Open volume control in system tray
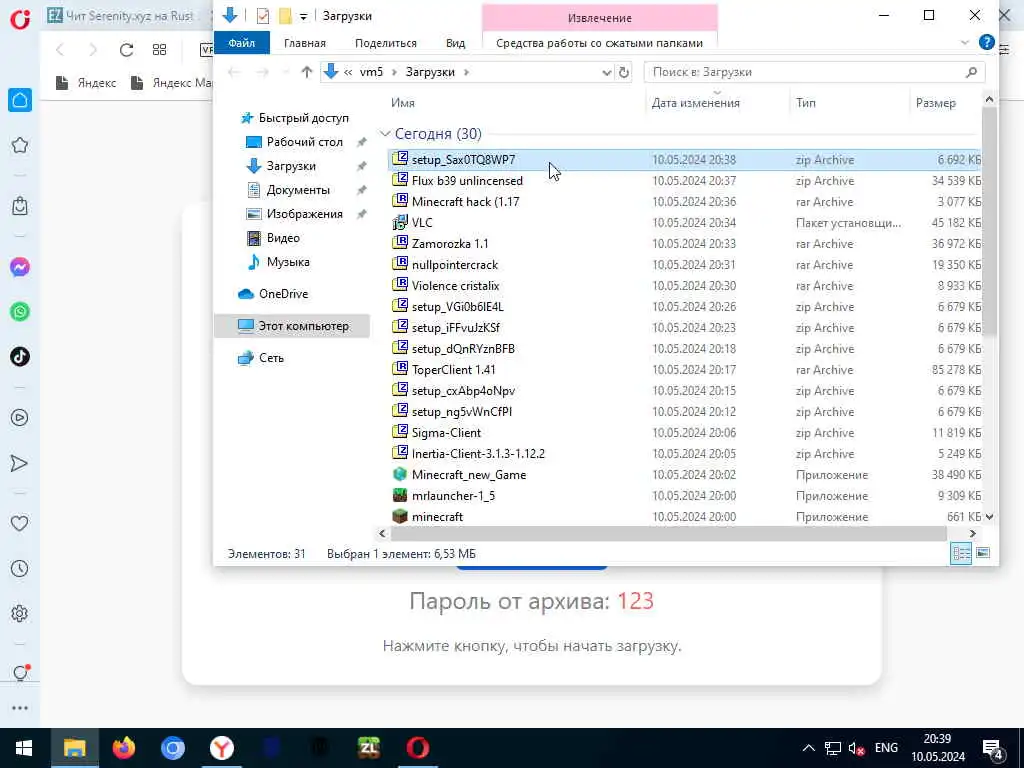Screen dimensions: 1024x768 pos(856,748)
